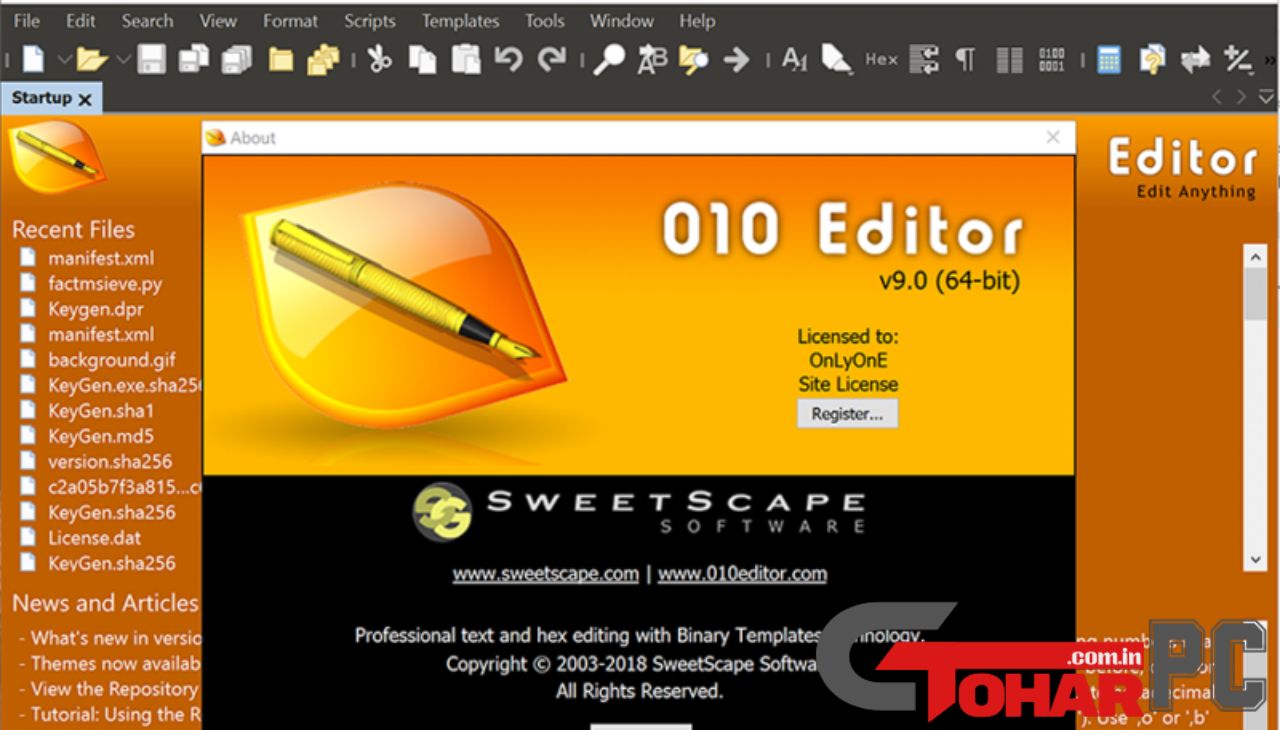Toggle the column mode icon
The image size is (1280, 730).
coord(1010,60)
